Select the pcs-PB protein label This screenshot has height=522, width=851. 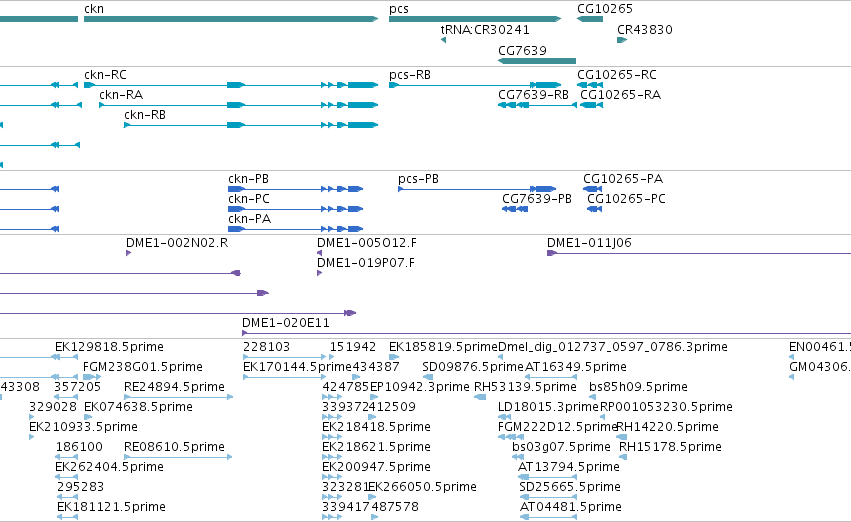click(x=418, y=179)
